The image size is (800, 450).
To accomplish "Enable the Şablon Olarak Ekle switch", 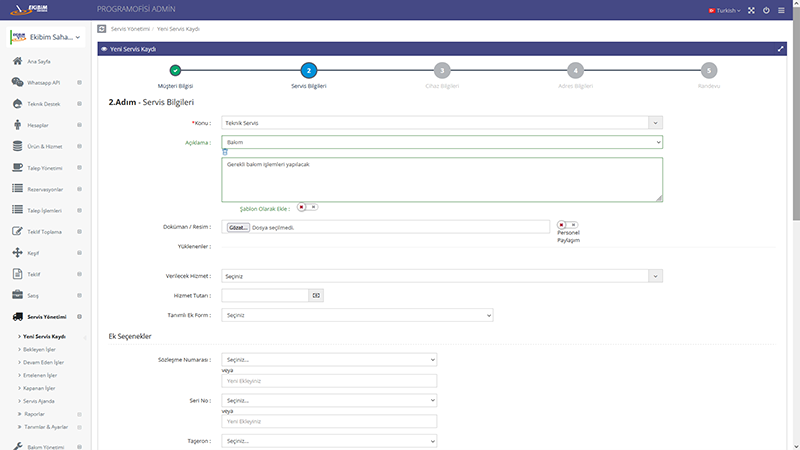I will coord(307,207).
